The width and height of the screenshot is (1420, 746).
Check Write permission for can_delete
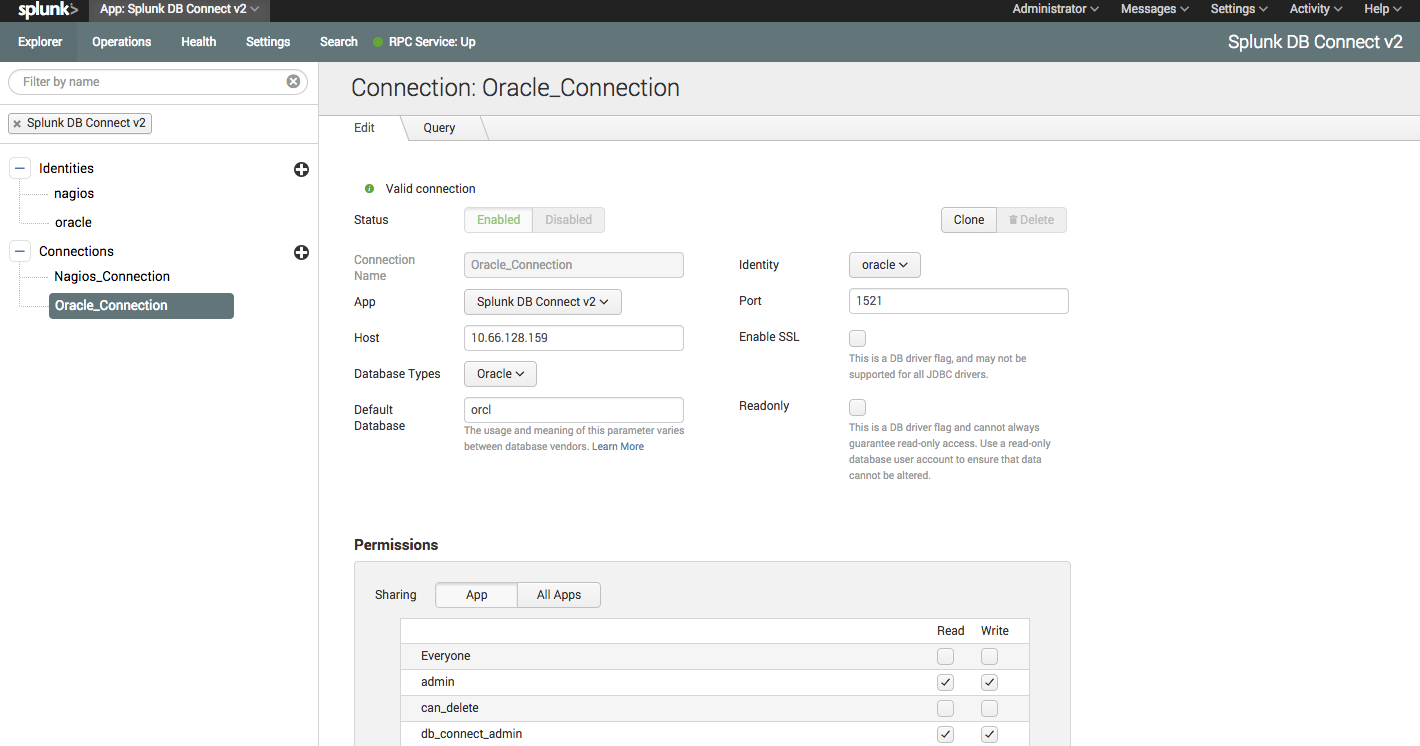coord(989,709)
